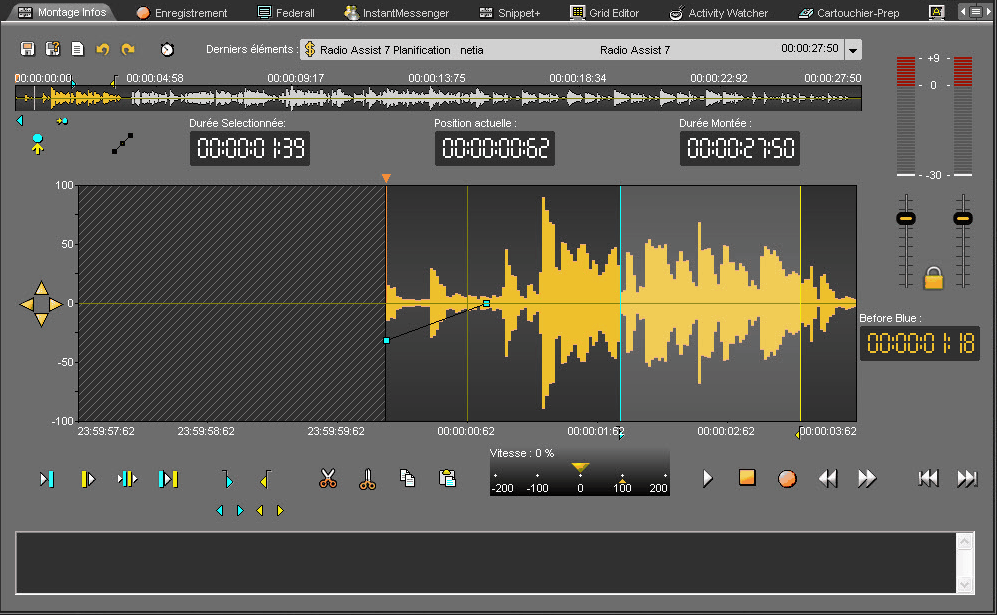This screenshot has width=997, height=615.
Task: Open the Grid Editor tab
Action: click(605, 13)
